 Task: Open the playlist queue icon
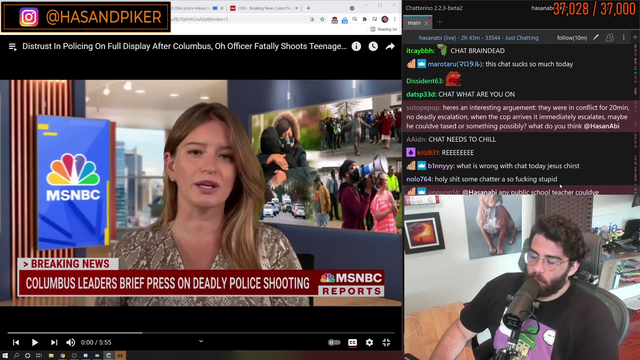(x=12, y=47)
